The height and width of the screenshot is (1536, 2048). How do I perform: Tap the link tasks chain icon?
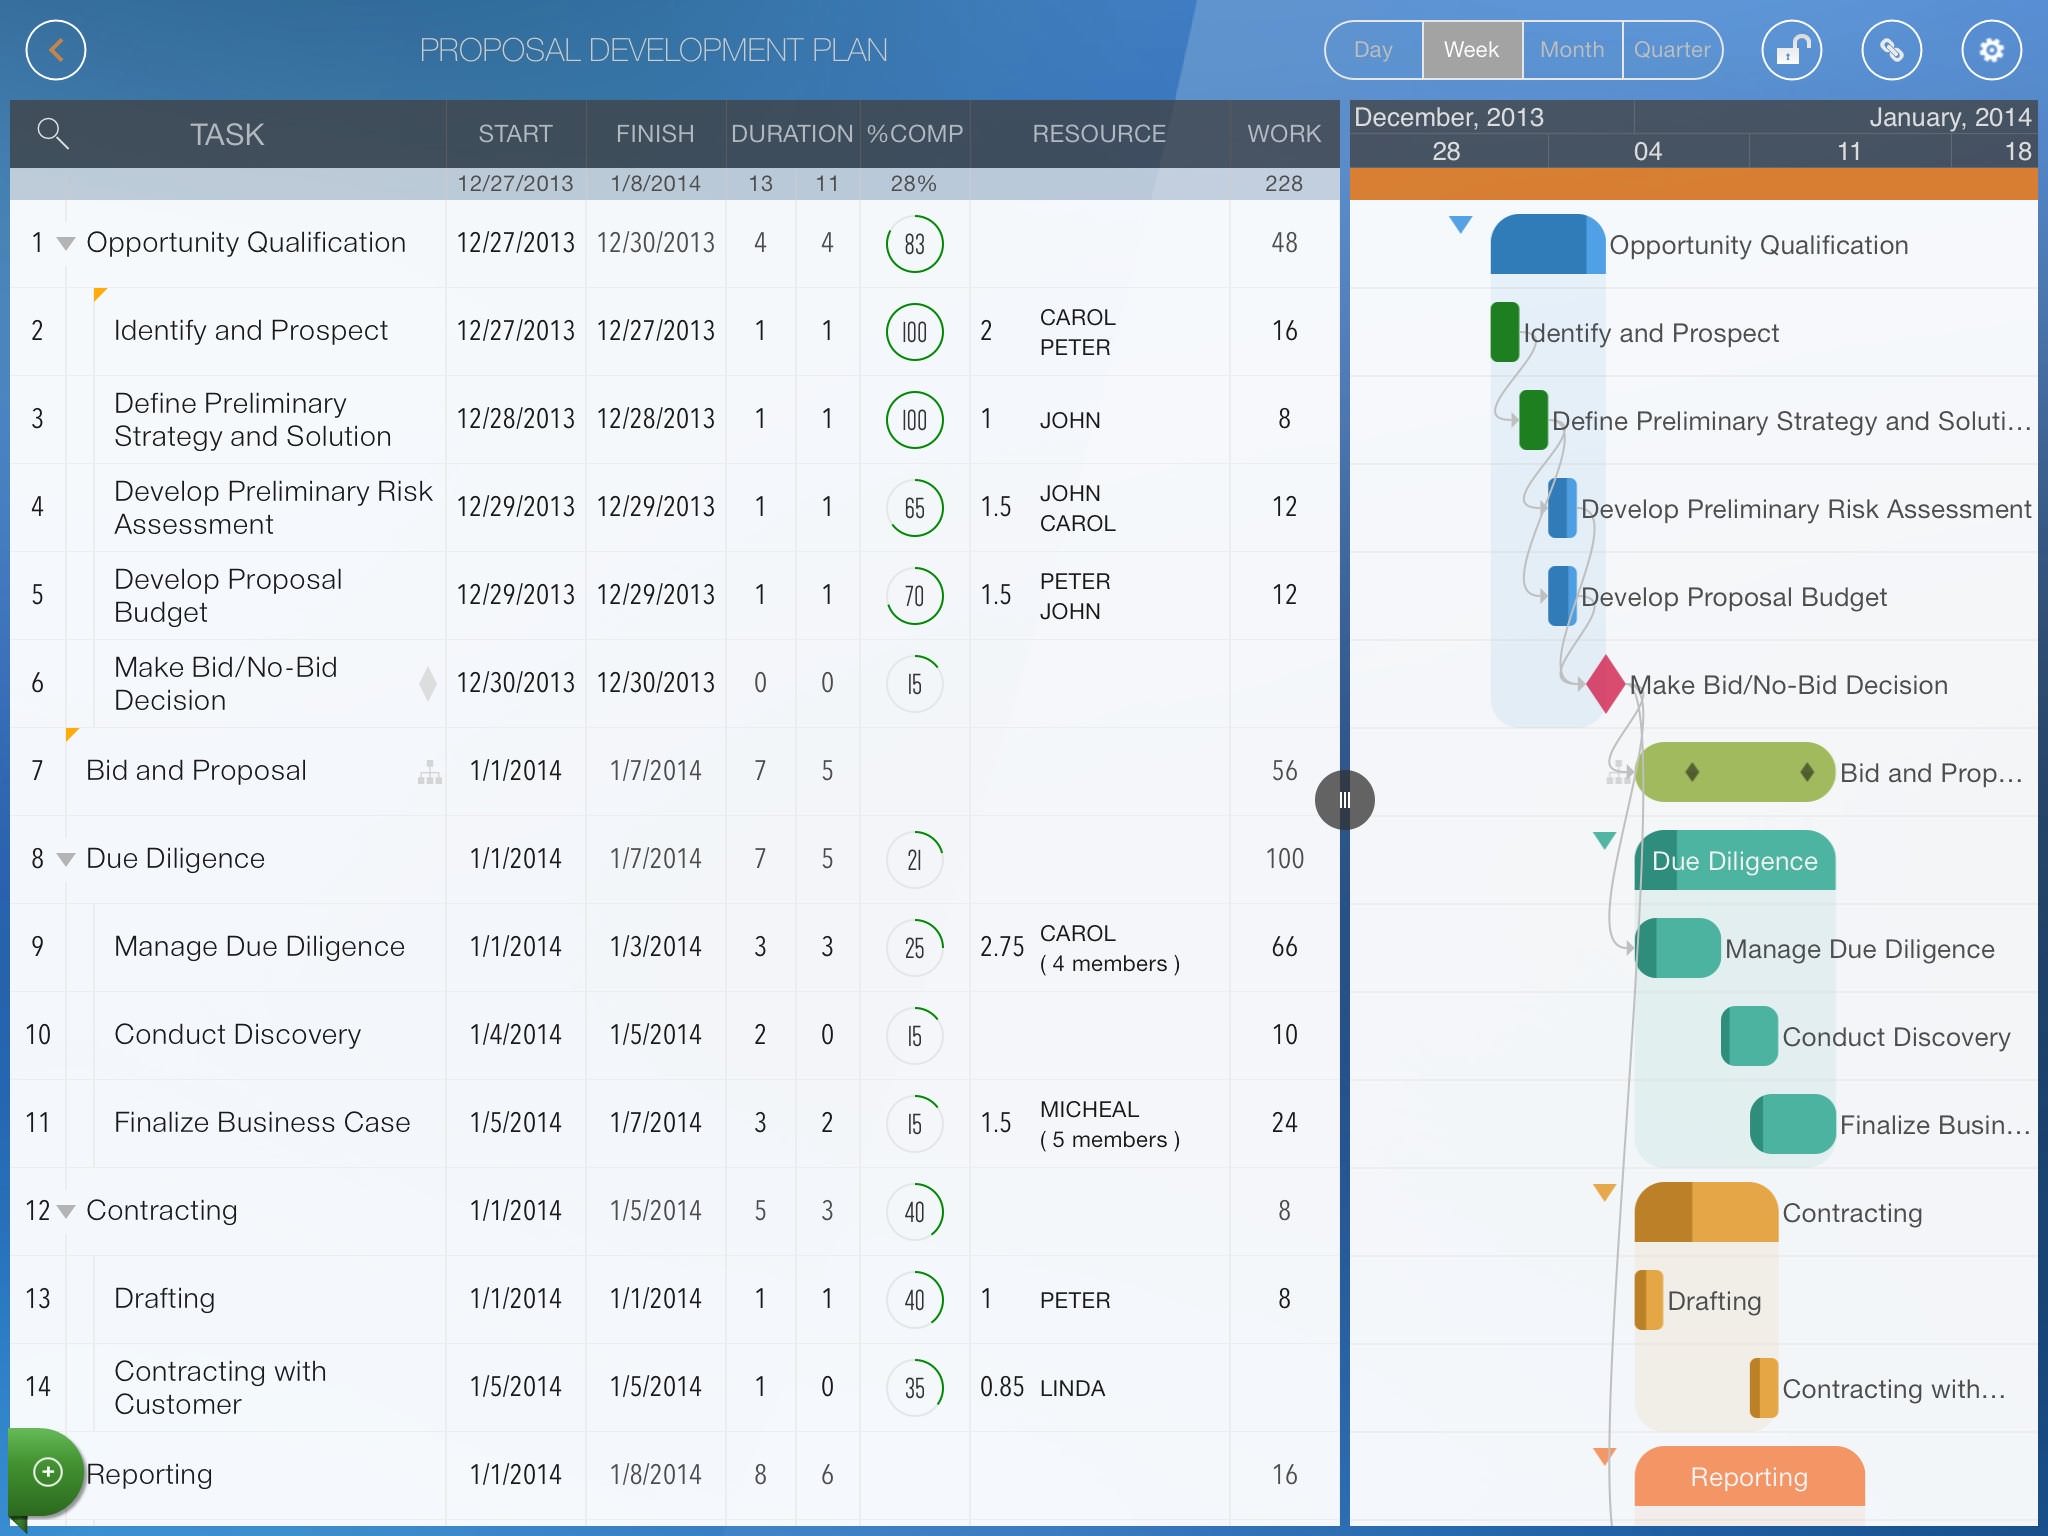point(1891,50)
